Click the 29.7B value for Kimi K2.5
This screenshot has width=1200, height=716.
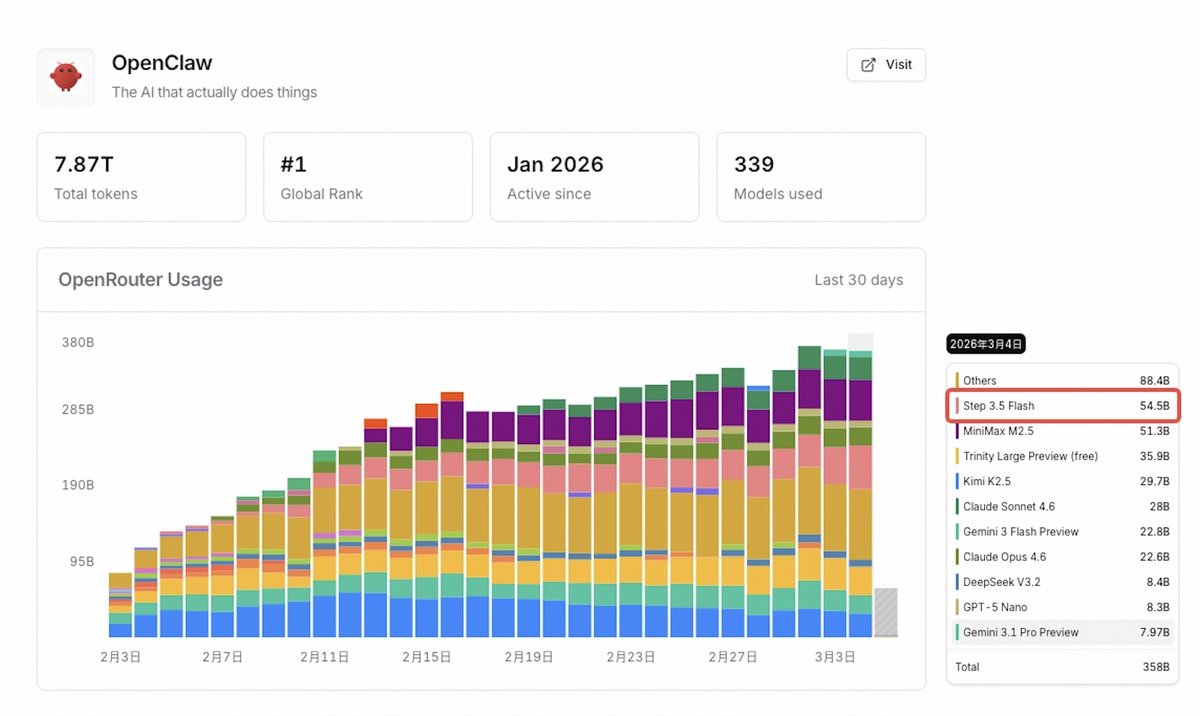[x=1154, y=481]
